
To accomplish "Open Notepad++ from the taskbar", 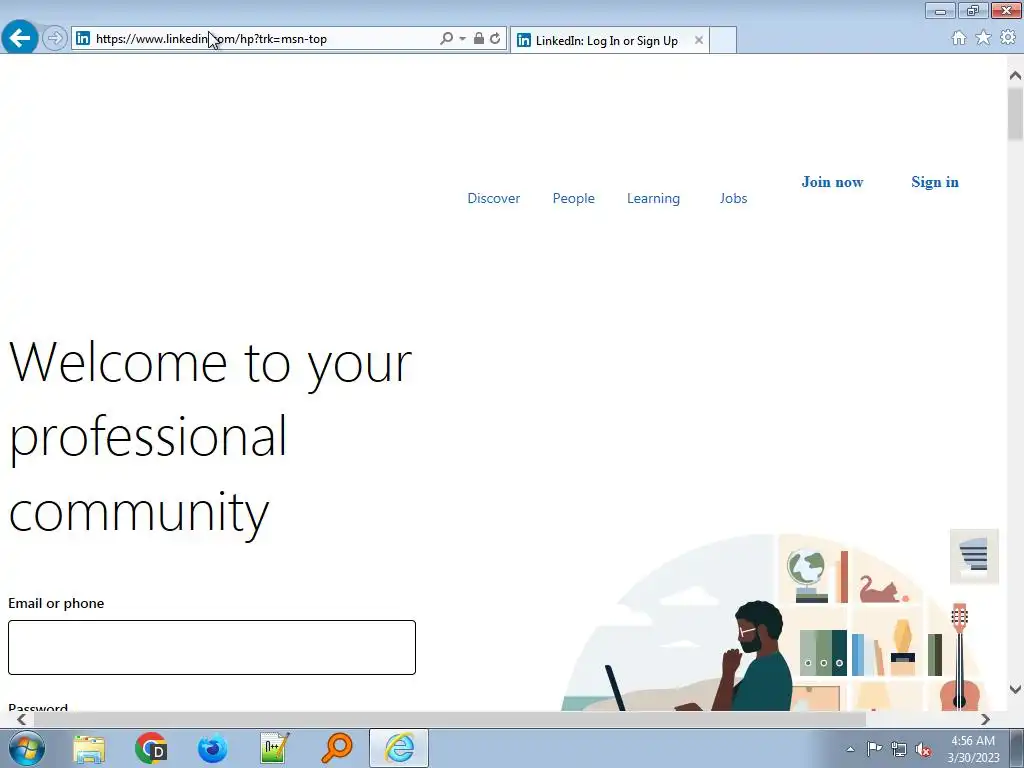I will click(x=274, y=748).
